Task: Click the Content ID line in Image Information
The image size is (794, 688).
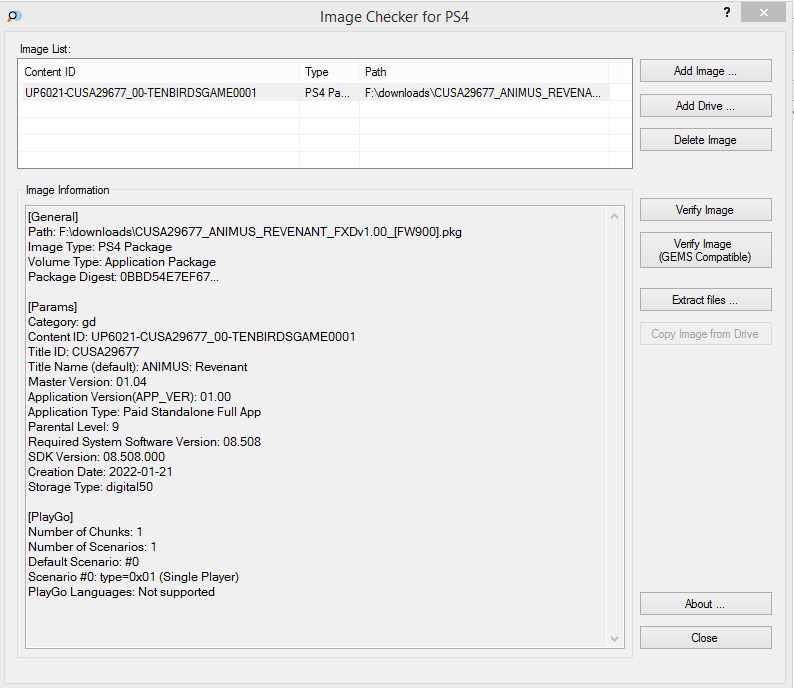Action: click(x=191, y=337)
